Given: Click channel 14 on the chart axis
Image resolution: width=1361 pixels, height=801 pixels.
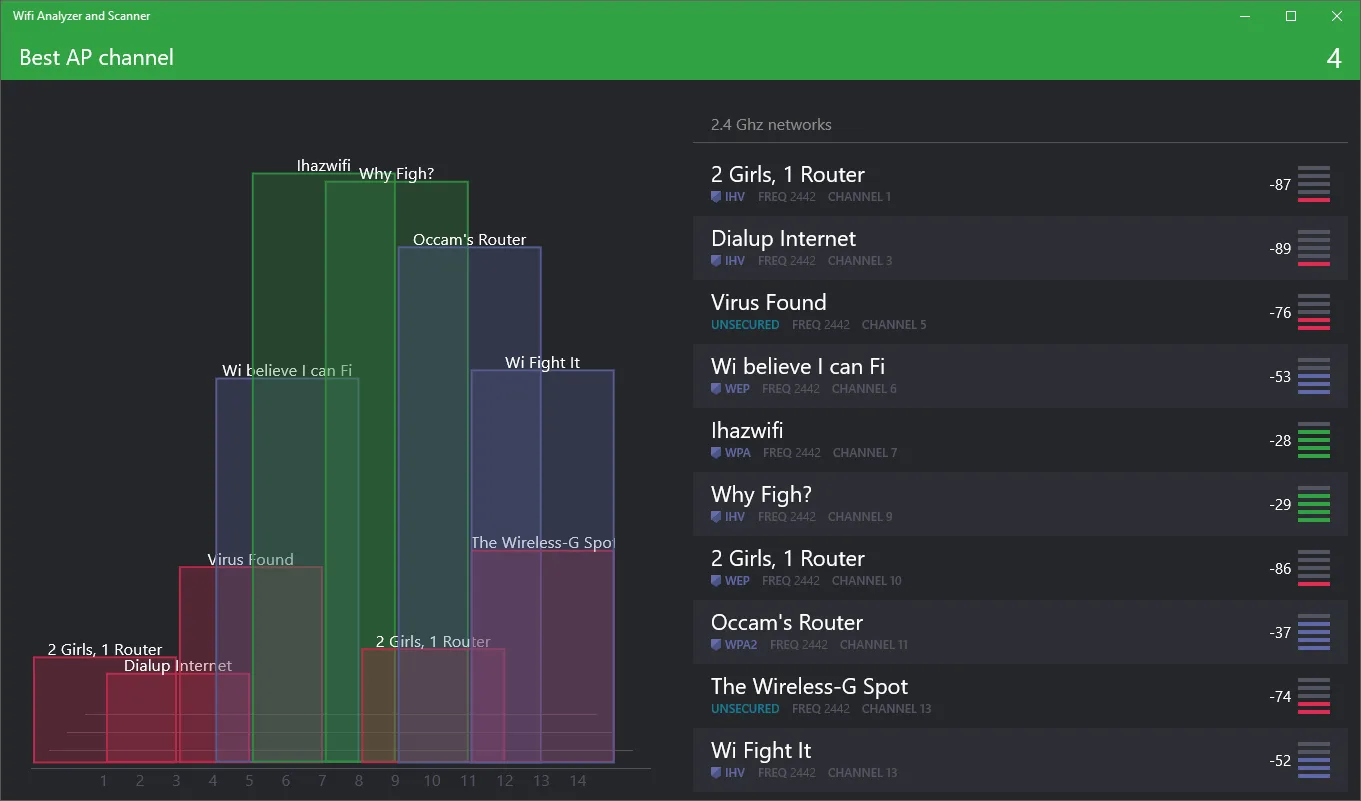Looking at the screenshot, I should pyautogui.click(x=578, y=781).
